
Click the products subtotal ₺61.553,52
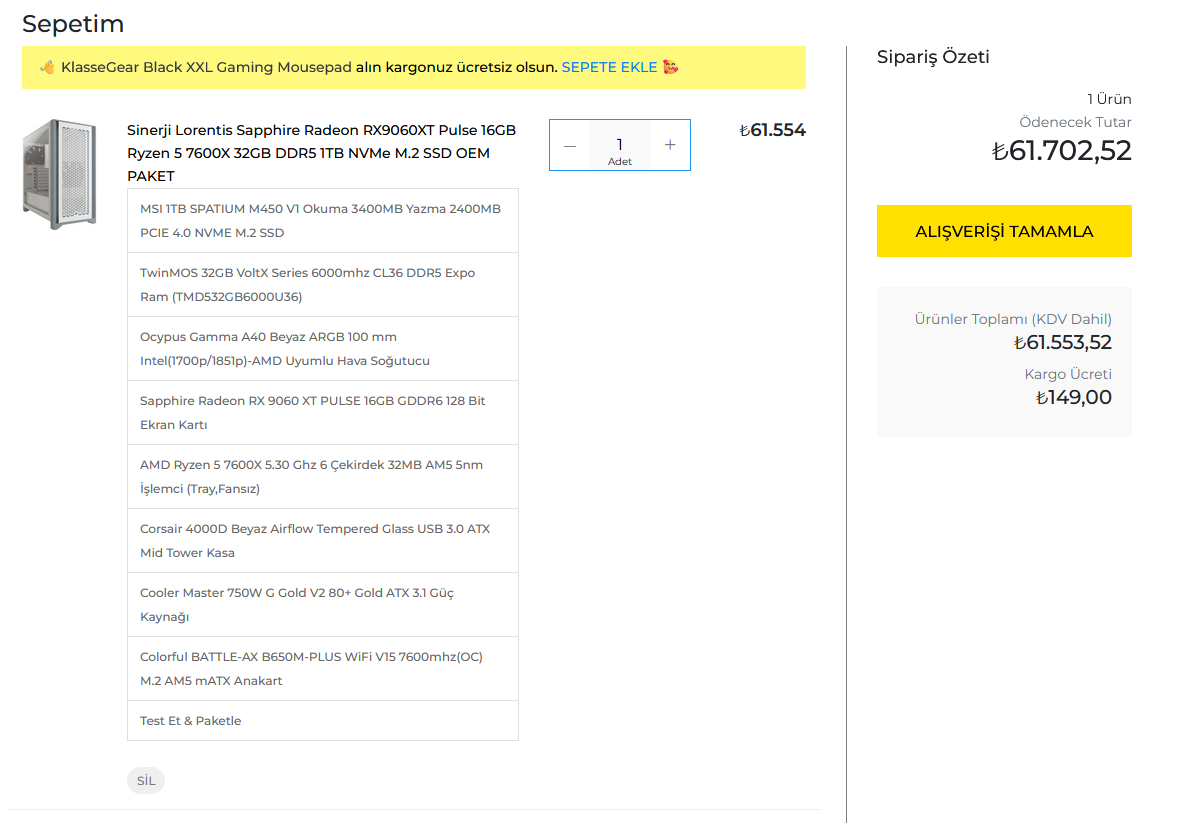[1062, 343]
